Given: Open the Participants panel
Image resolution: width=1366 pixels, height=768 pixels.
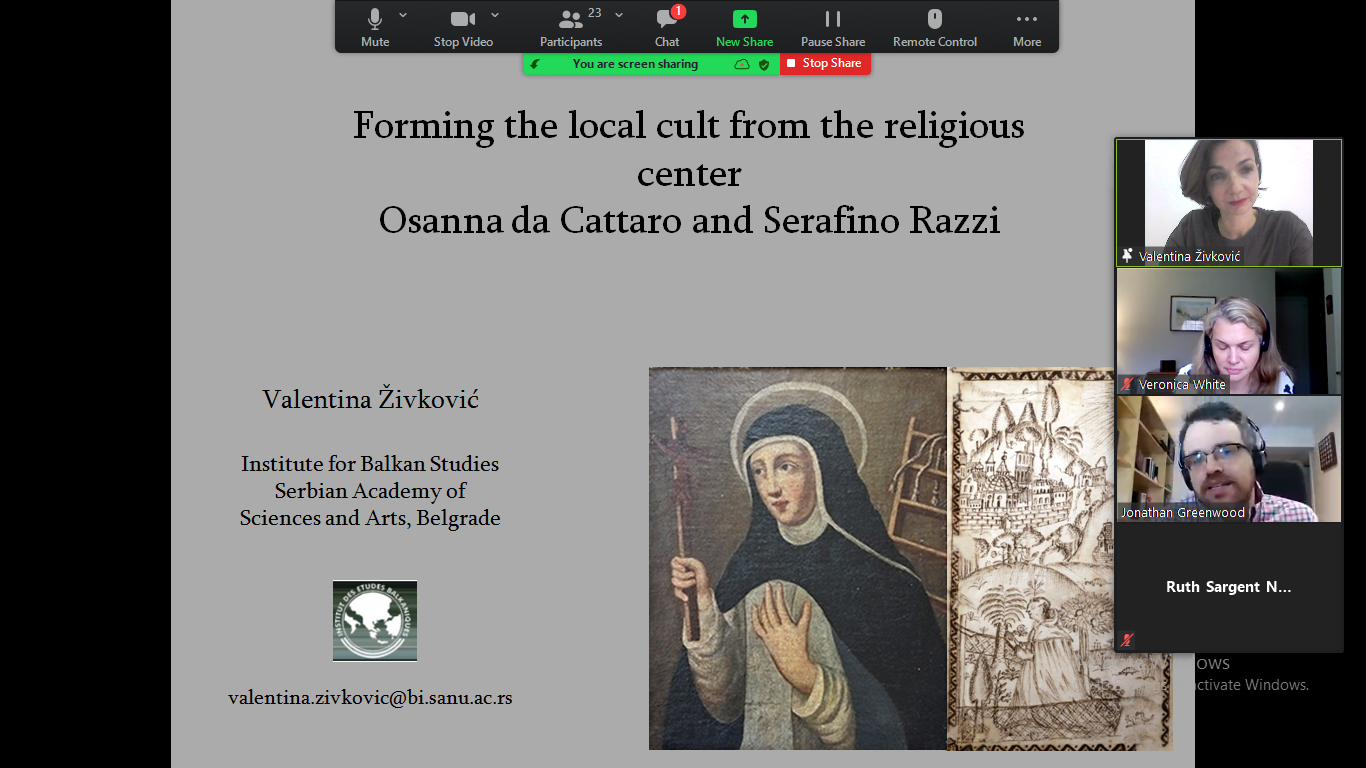Looking at the screenshot, I should click(571, 27).
